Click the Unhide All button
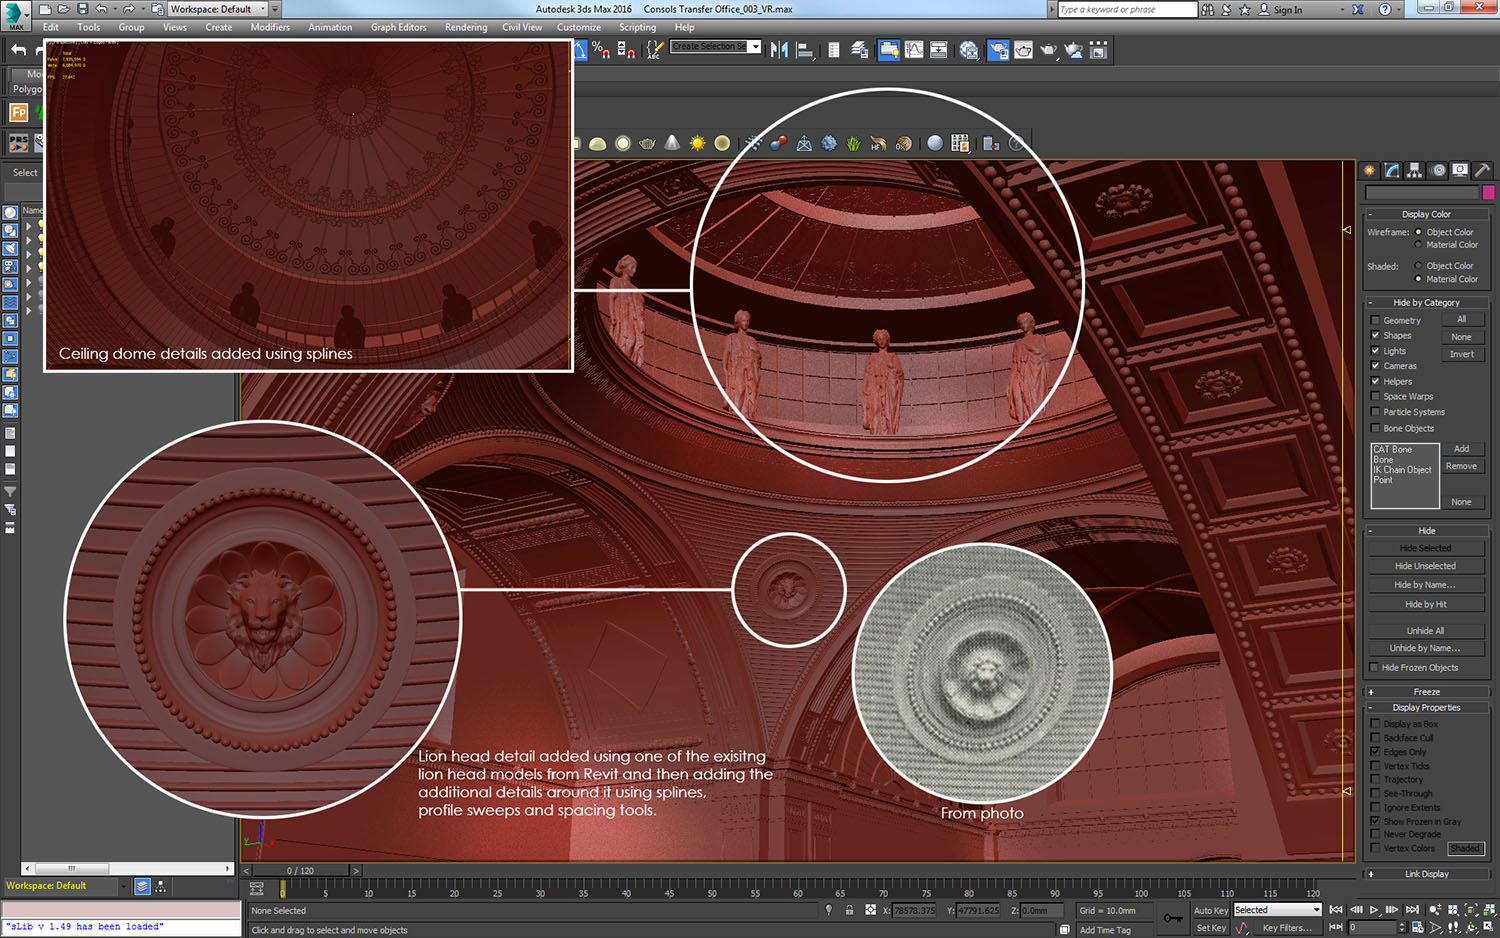Viewport: 1500px width, 938px height. click(1425, 631)
